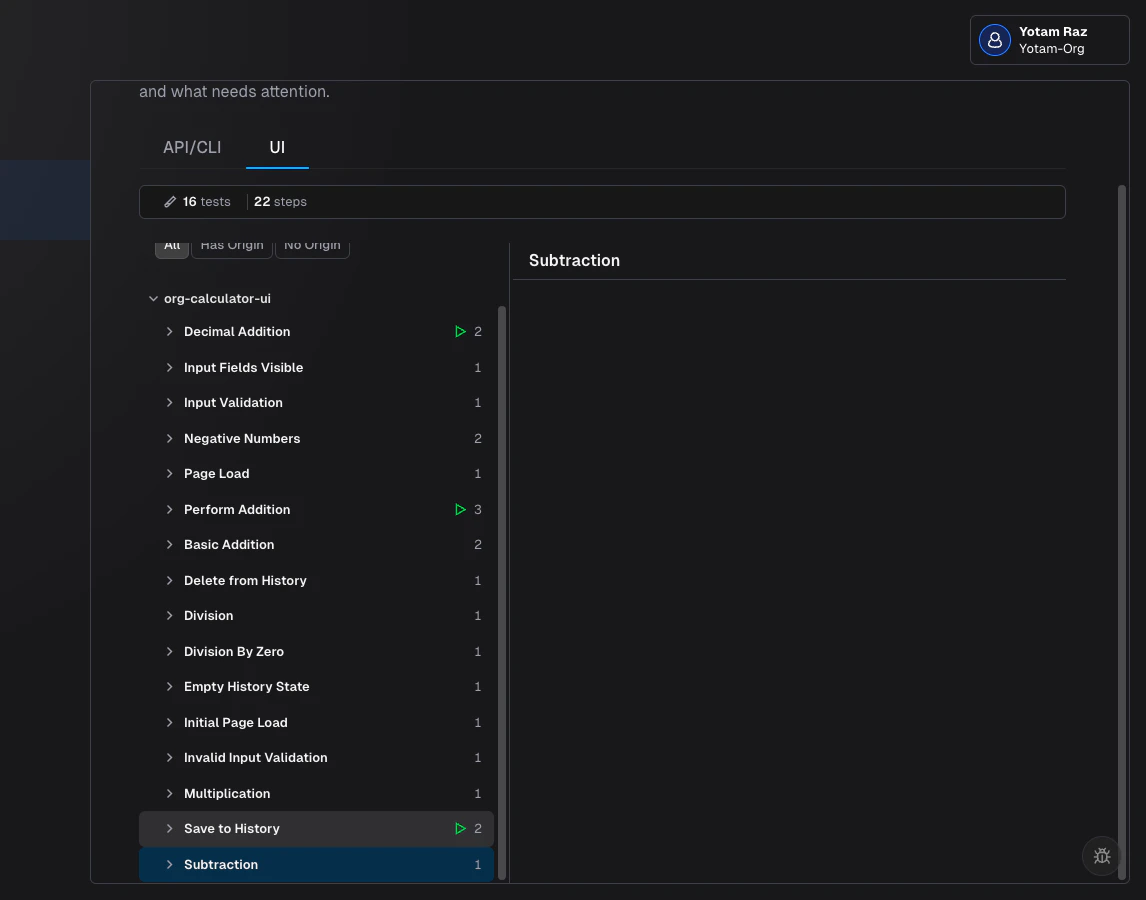Open the Empty History State test
1146x900 pixels.
[246, 687]
